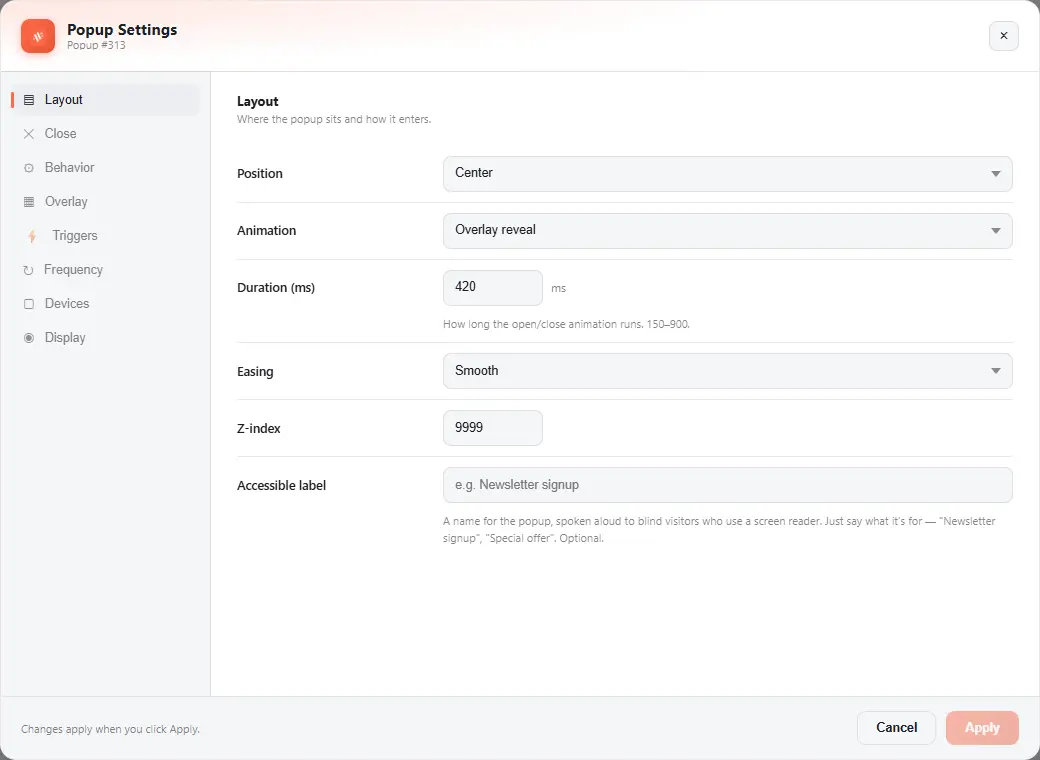Switch to the Close settings tab
Screen dimensions: 1040x760
[105, 134]
